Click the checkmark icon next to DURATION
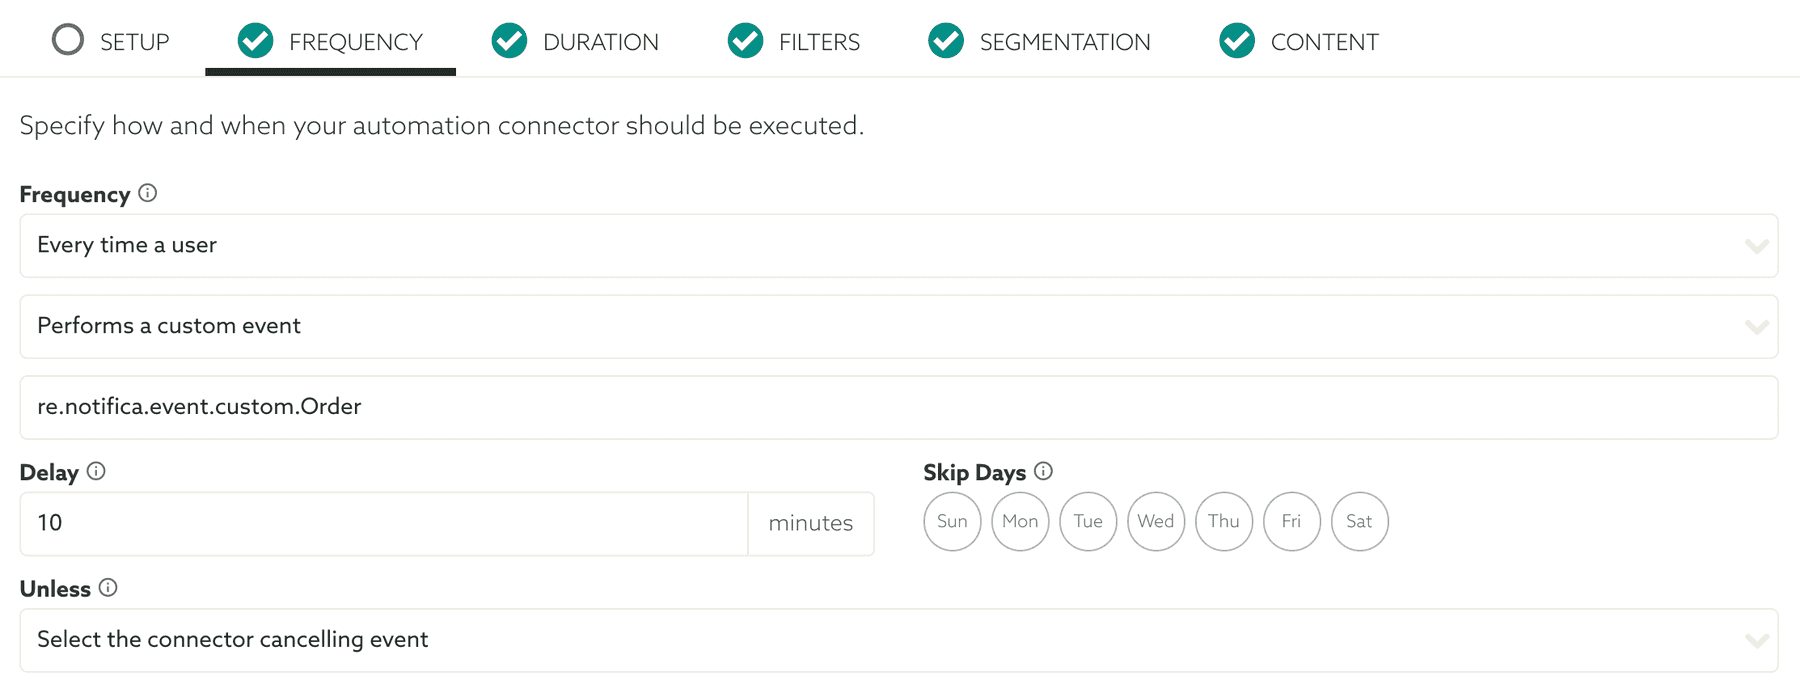The image size is (1800, 697). pos(509,41)
